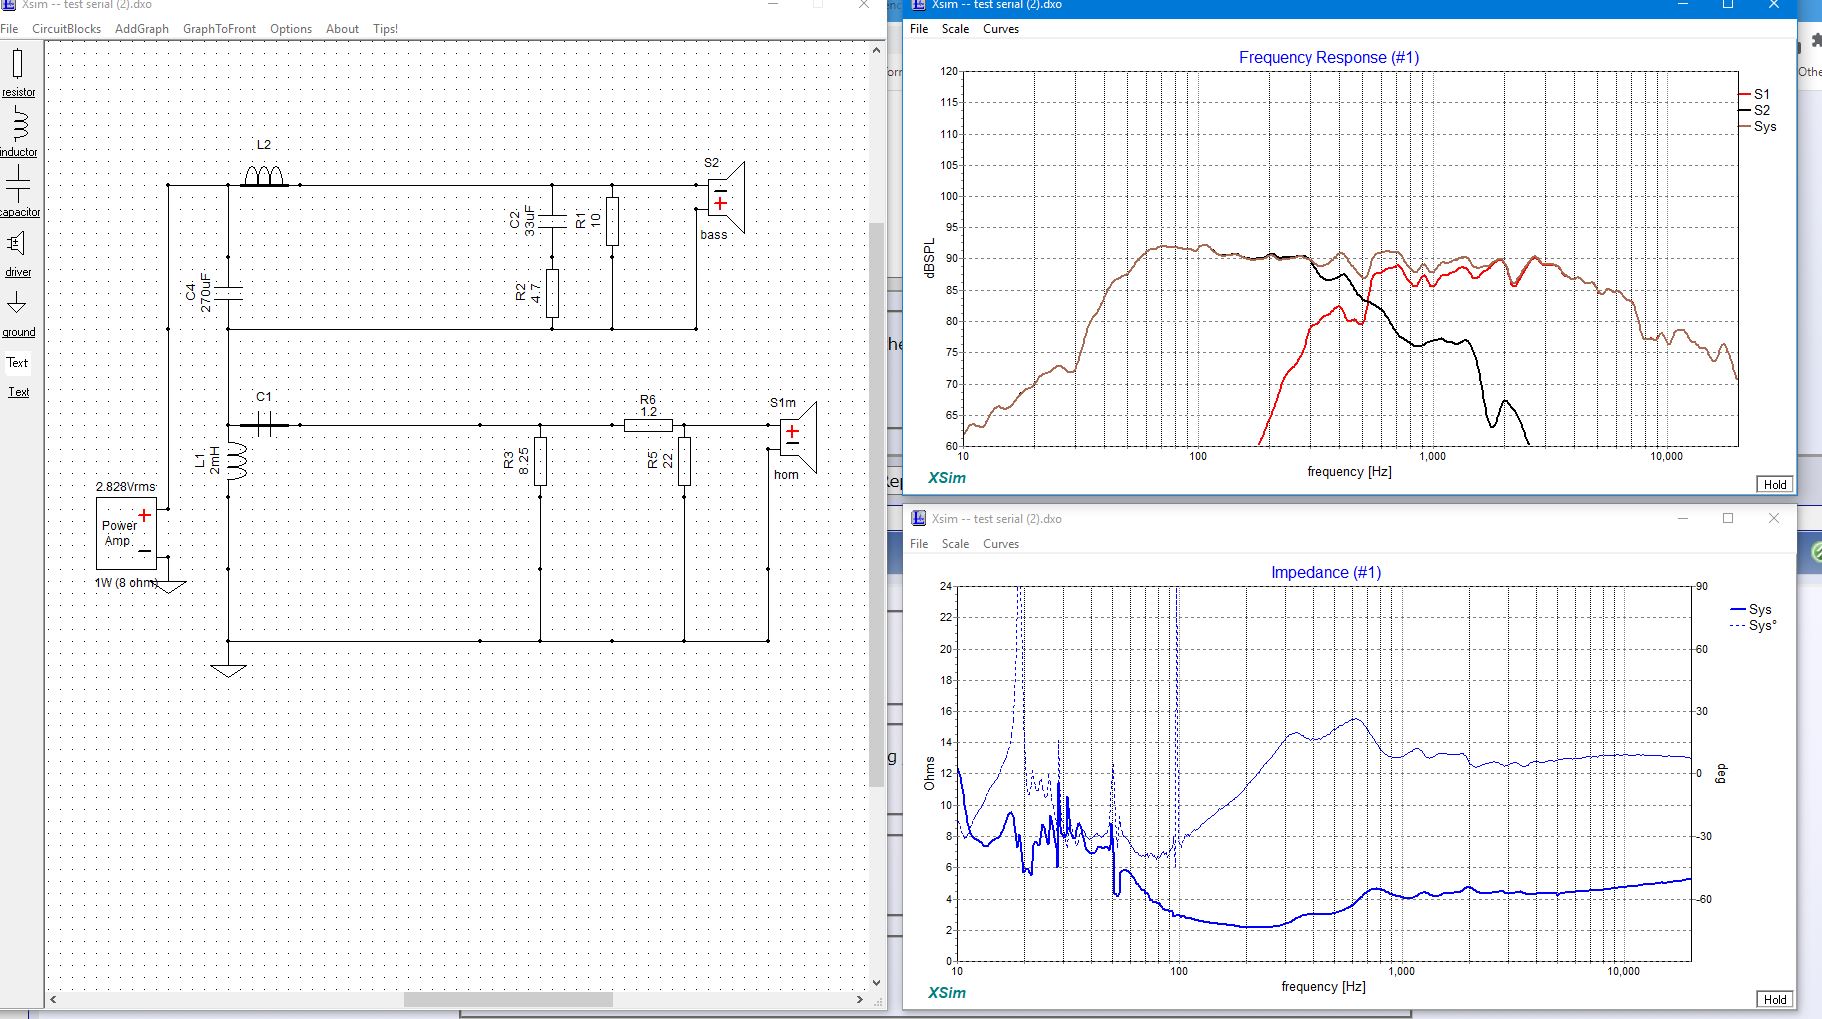Click the S1m horn driver symbol
Image resolution: width=1822 pixels, height=1019 pixels.
[798, 437]
